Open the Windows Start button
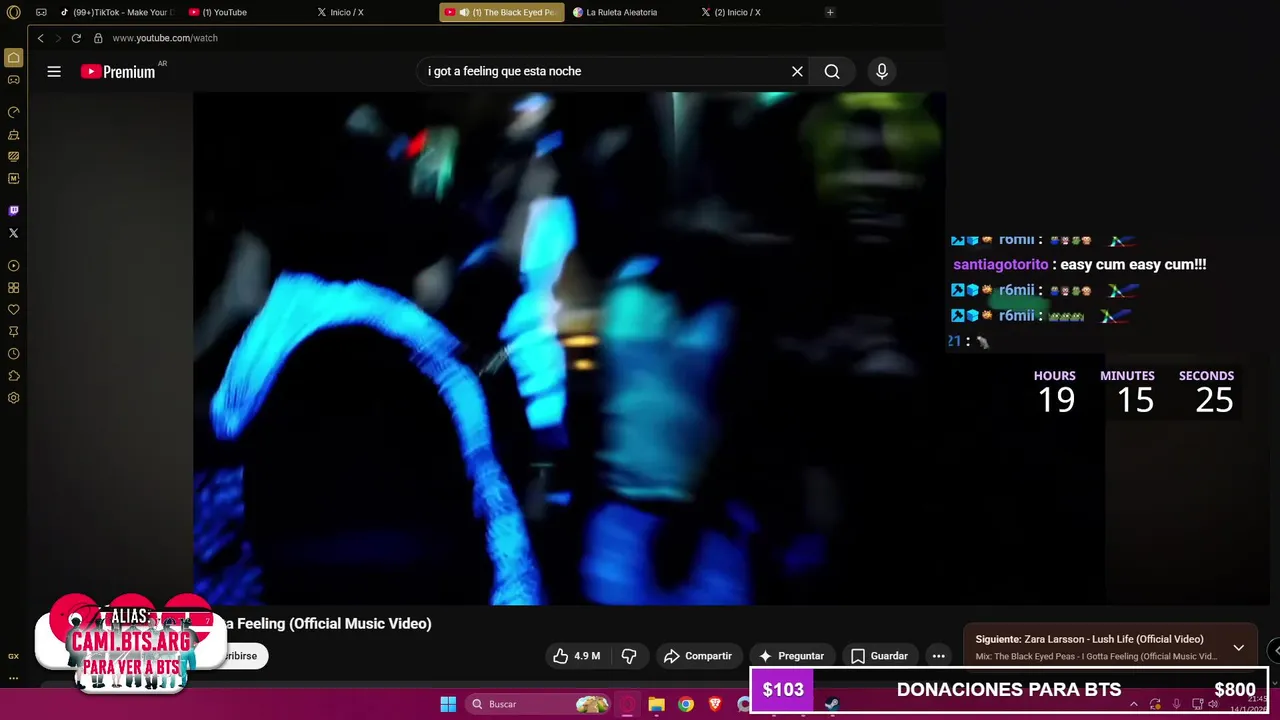This screenshot has width=1280, height=720. [448, 704]
